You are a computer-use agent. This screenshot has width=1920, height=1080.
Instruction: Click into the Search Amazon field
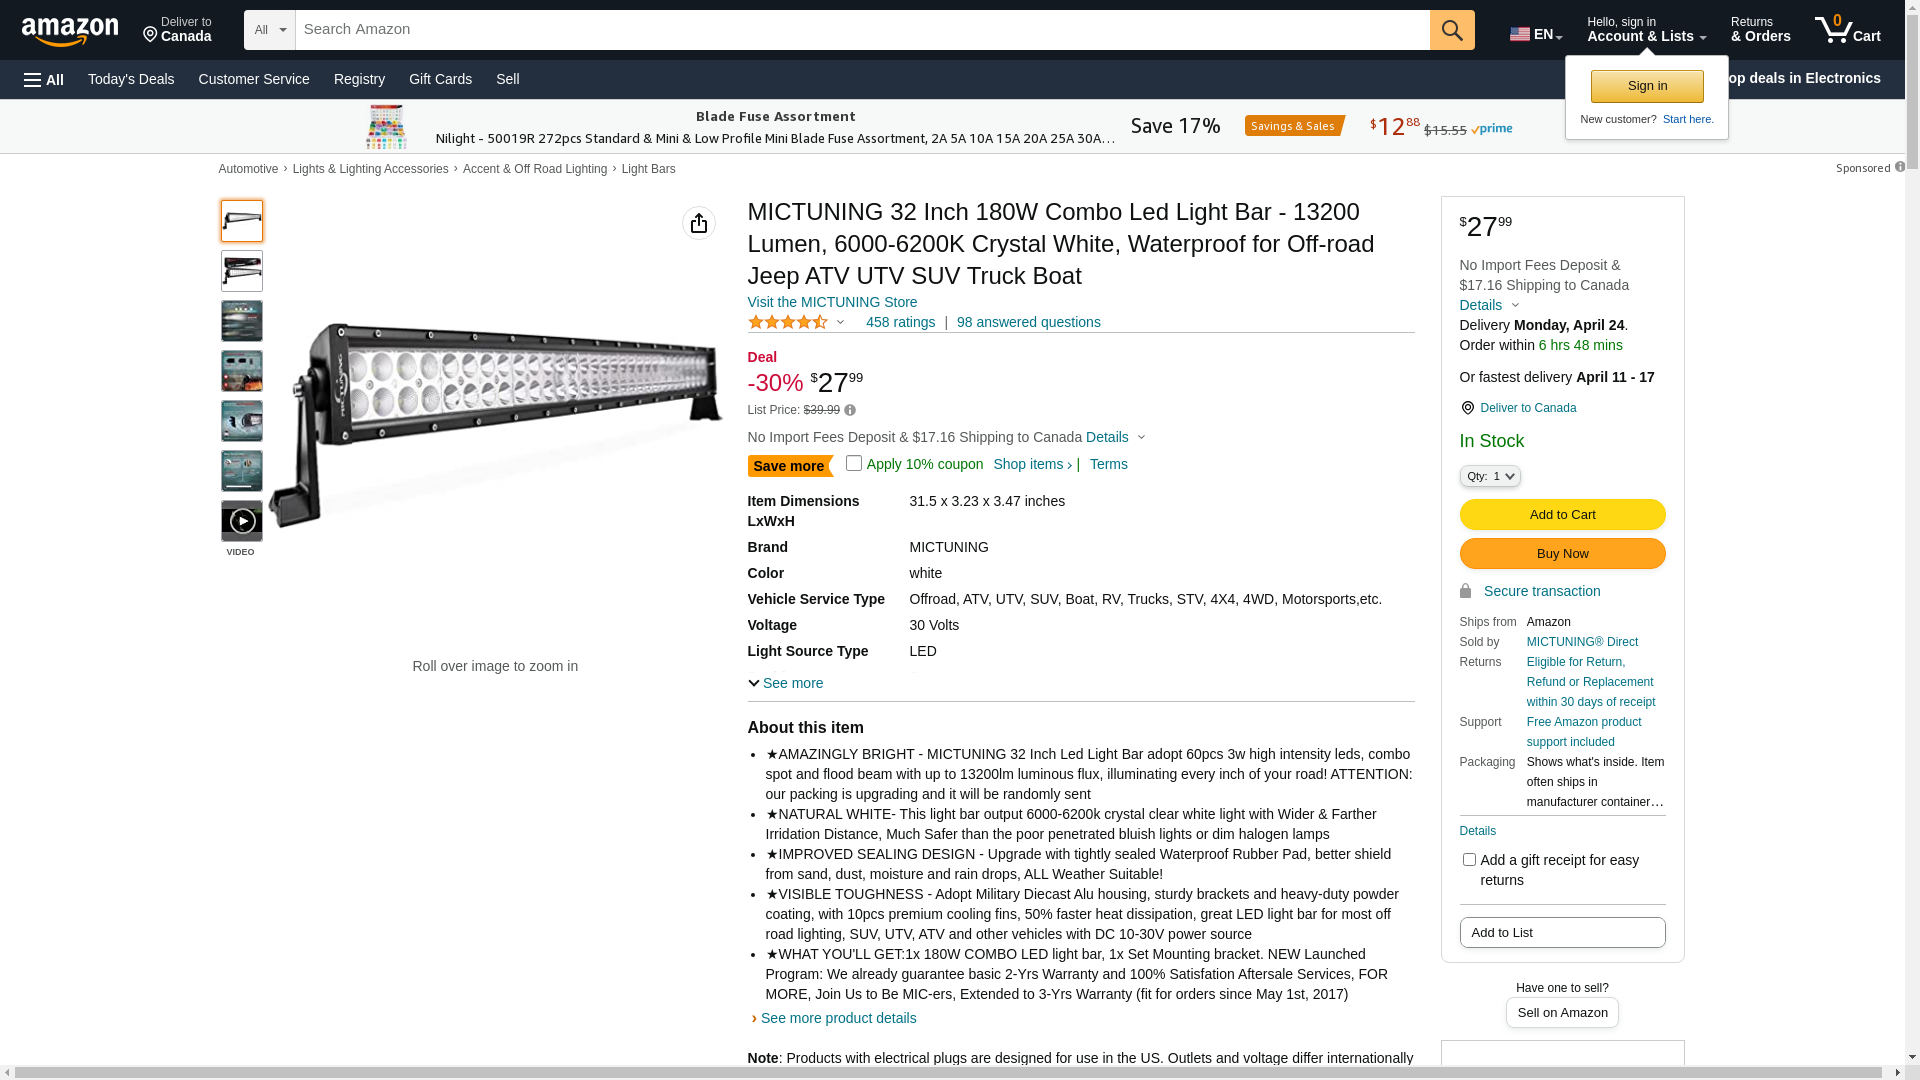[x=862, y=30]
